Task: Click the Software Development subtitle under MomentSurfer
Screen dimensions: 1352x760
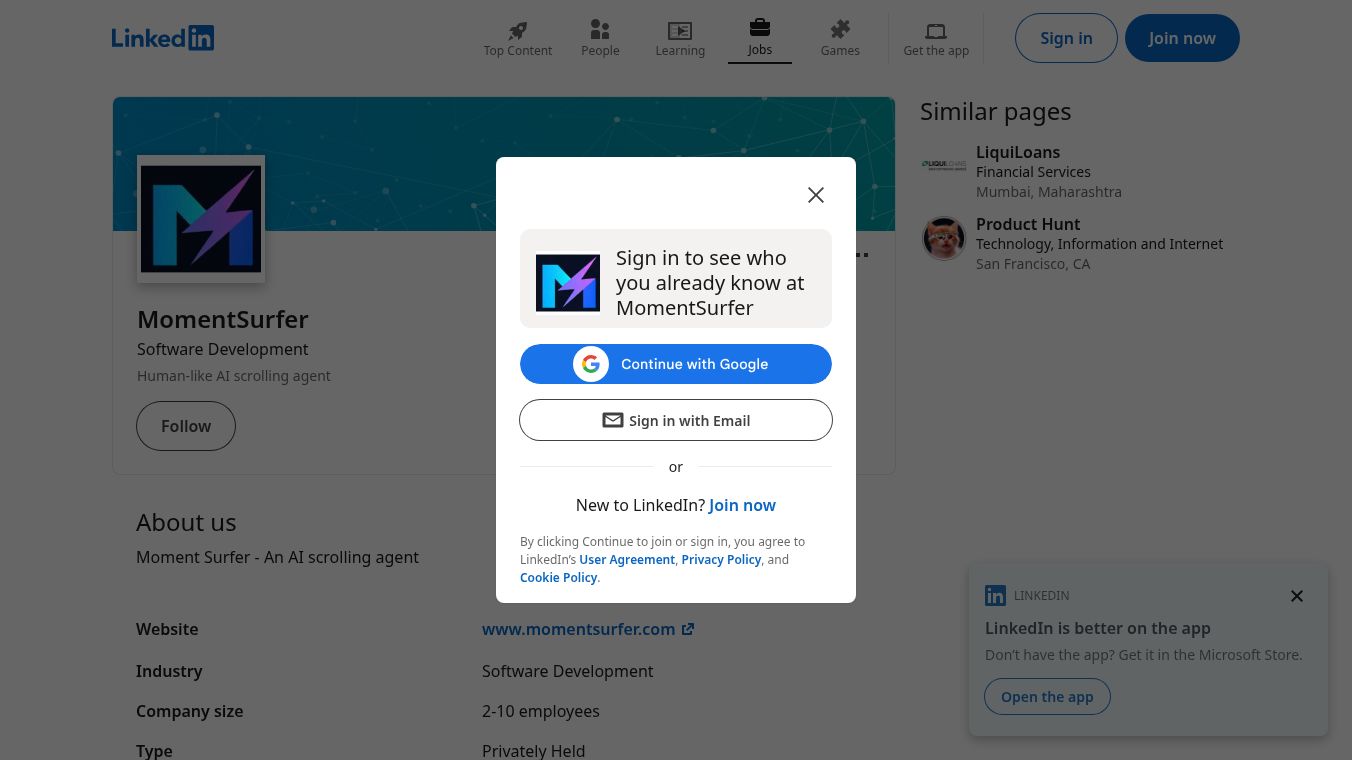Action: pyautogui.click(x=222, y=349)
